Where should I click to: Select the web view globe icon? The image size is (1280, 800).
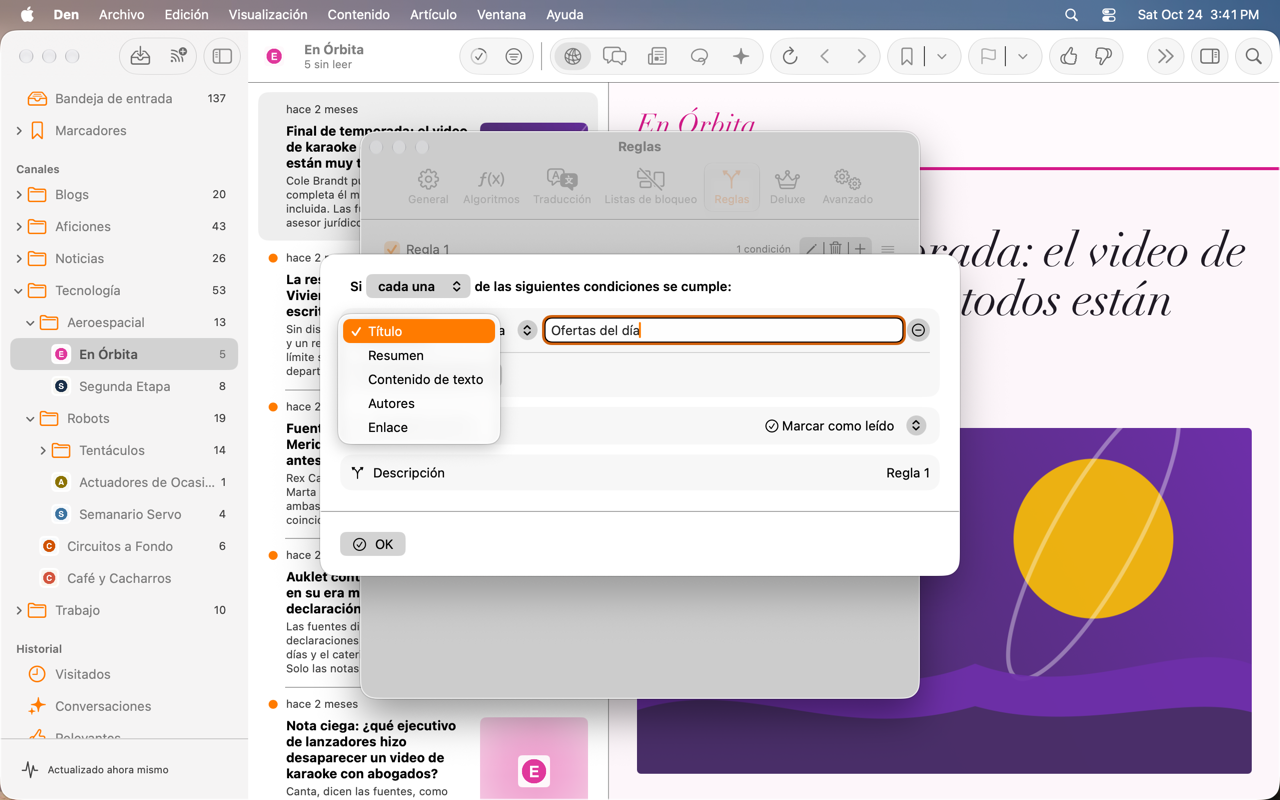coord(572,57)
